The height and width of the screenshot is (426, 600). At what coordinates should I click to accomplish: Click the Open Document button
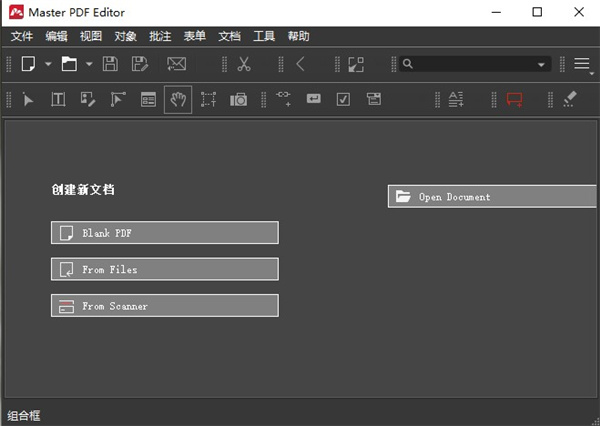[x=492, y=197]
